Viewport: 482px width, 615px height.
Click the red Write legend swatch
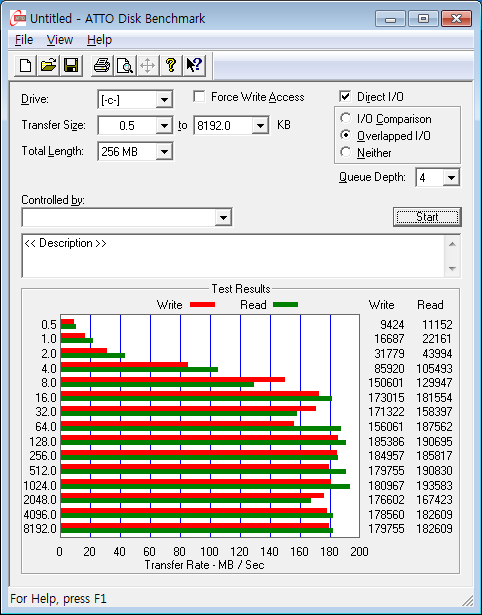click(x=202, y=305)
